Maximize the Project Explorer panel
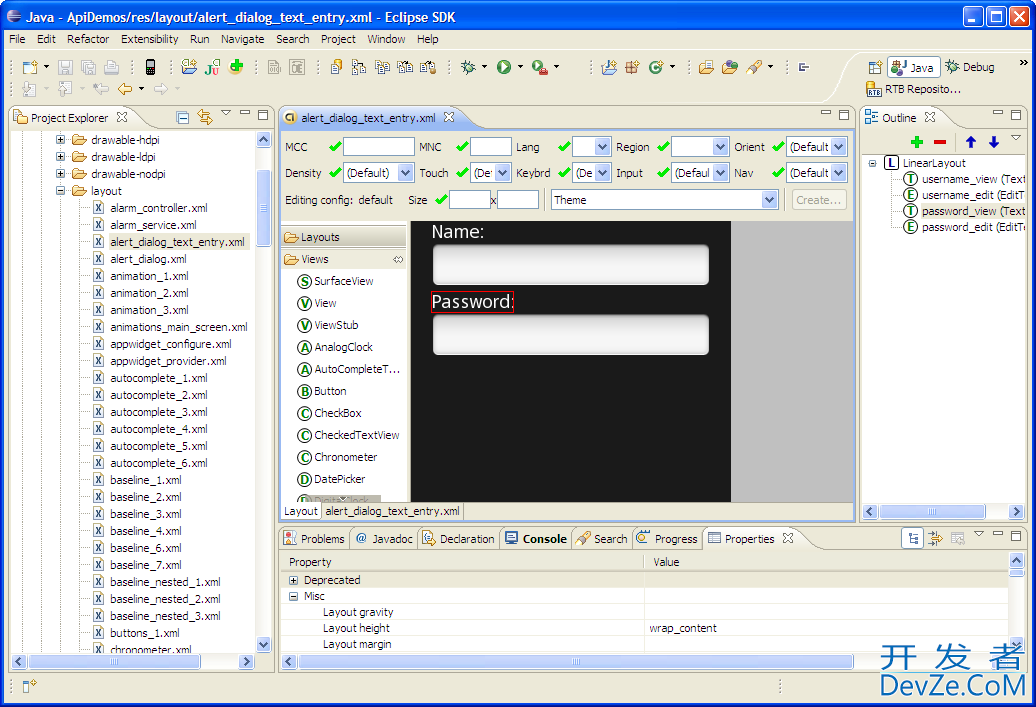This screenshot has width=1036, height=707. [x=263, y=114]
